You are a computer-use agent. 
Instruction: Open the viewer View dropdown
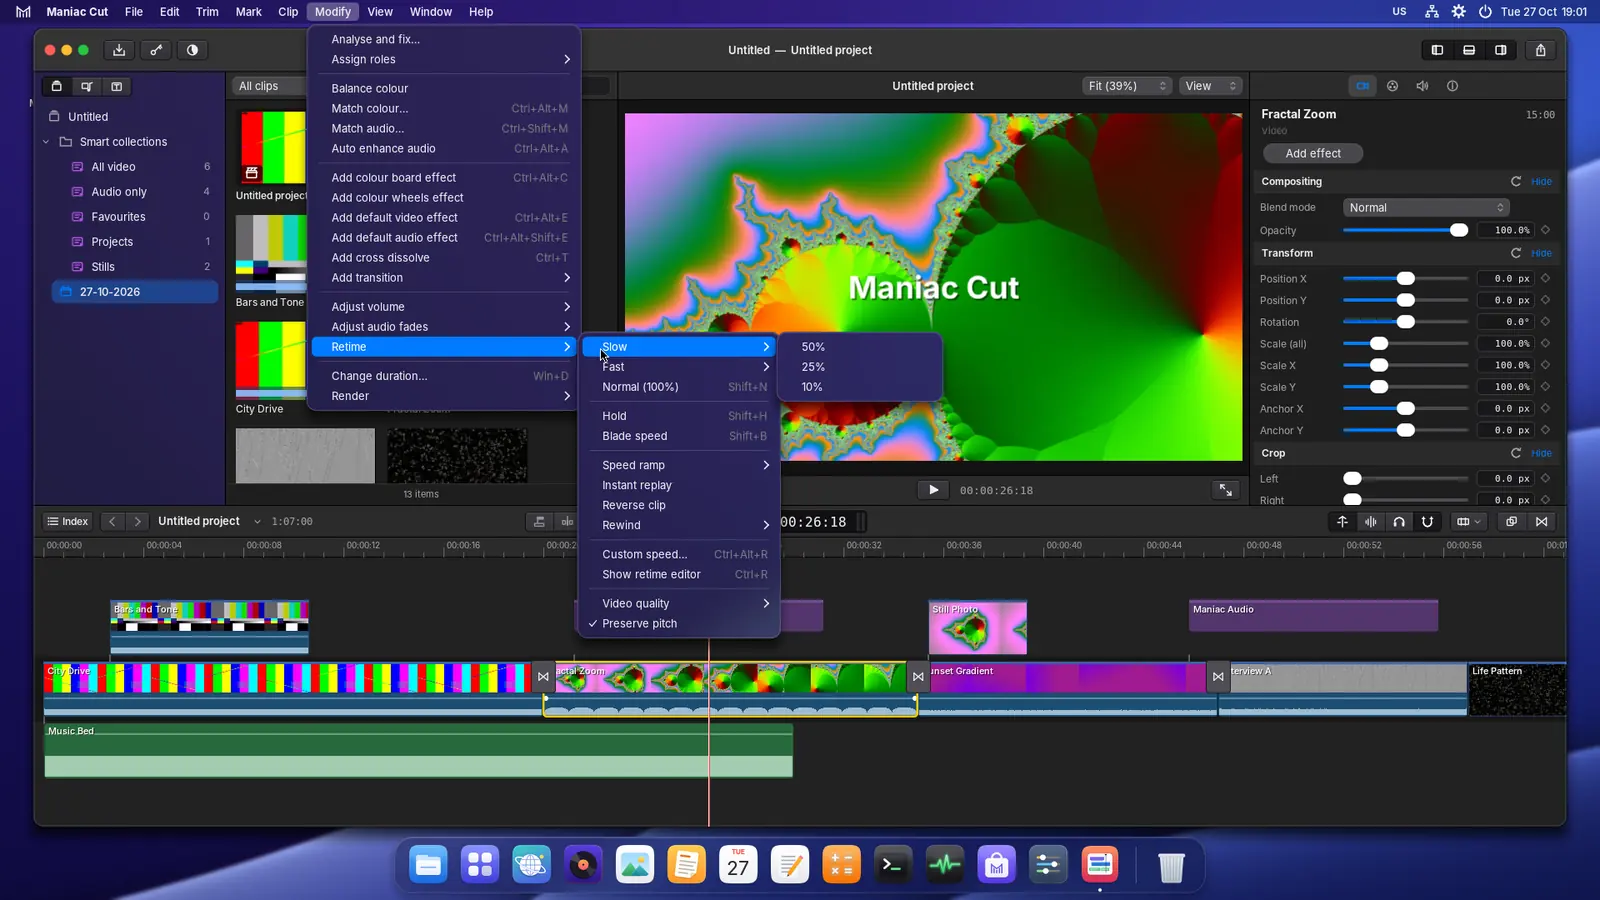click(x=1211, y=86)
